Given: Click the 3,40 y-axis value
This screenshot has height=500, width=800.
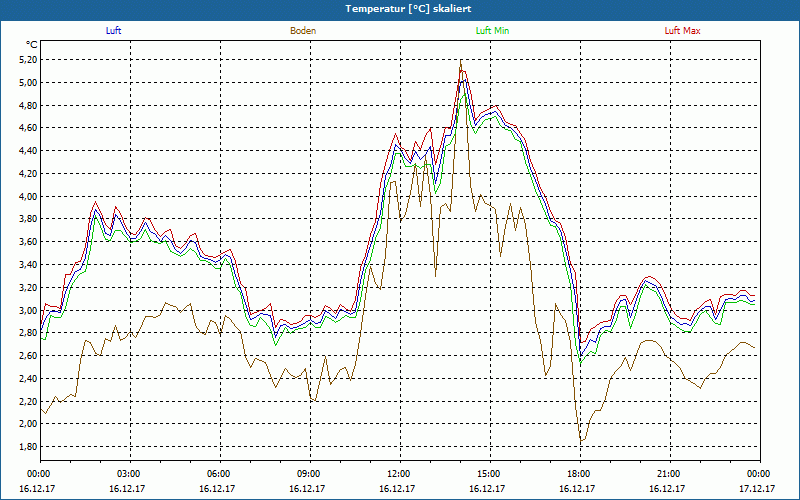Looking at the screenshot, I should pos(29,265).
